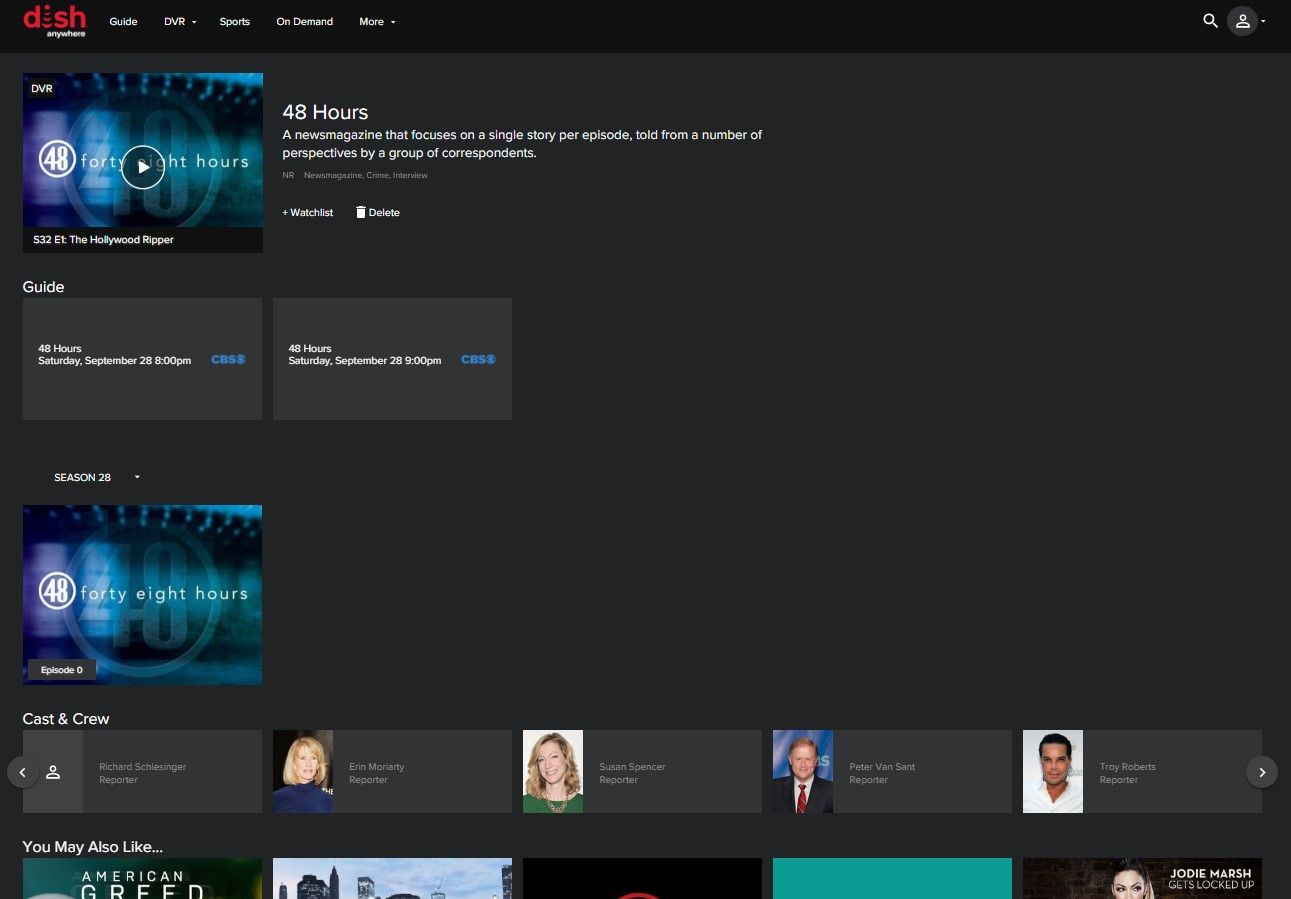This screenshot has height=899, width=1291.
Task: Open the Episode 0 thumbnail
Action: coord(142,595)
